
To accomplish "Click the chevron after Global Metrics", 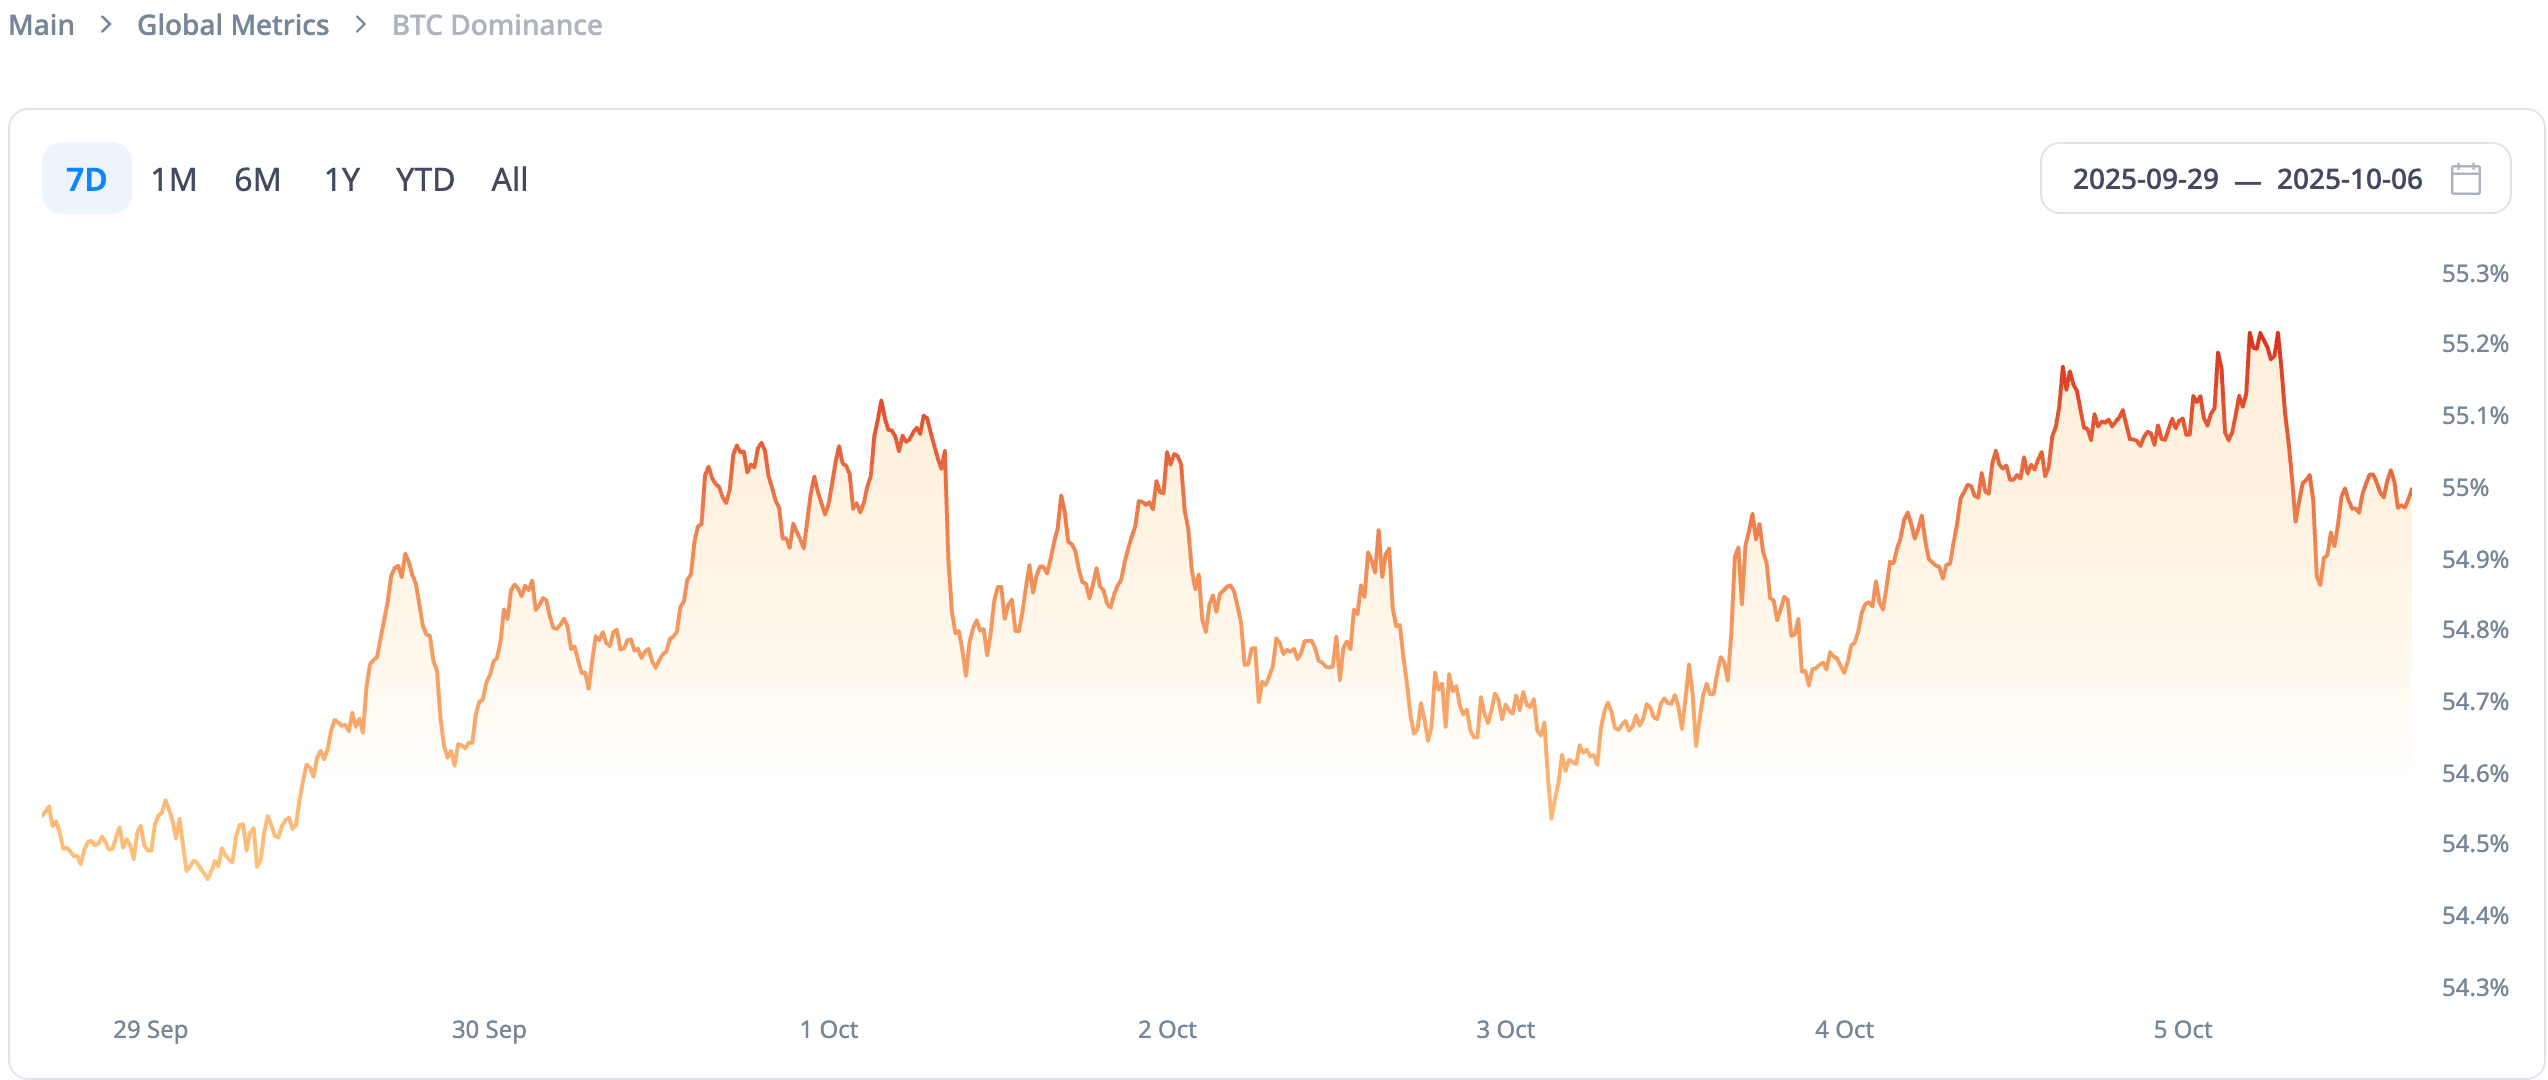I will click(361, 24).
